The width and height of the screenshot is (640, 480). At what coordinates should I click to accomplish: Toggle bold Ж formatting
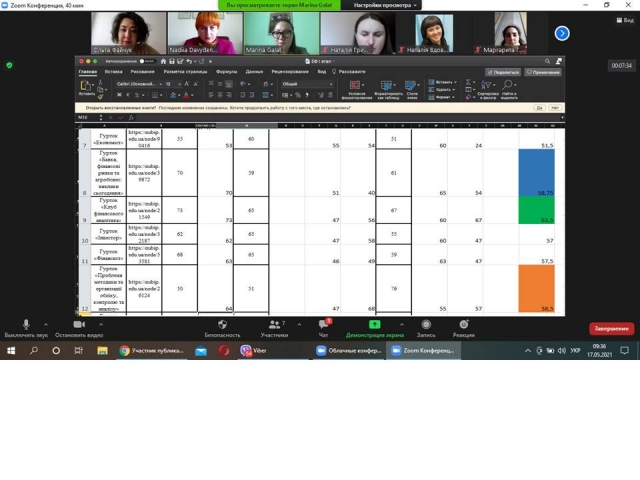coord(119,95)
